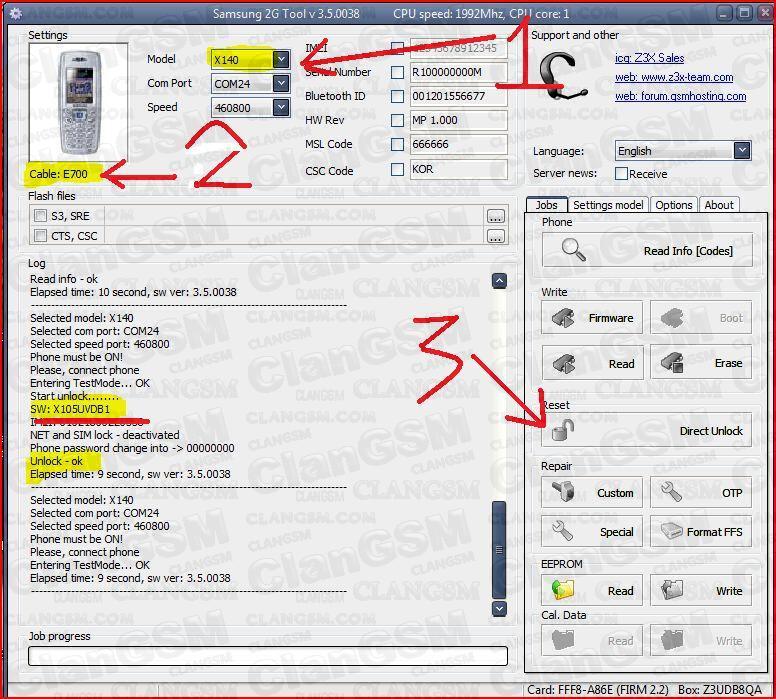
Task: Tick the Bluetooth ID checkbox
Action: (397, 96)
